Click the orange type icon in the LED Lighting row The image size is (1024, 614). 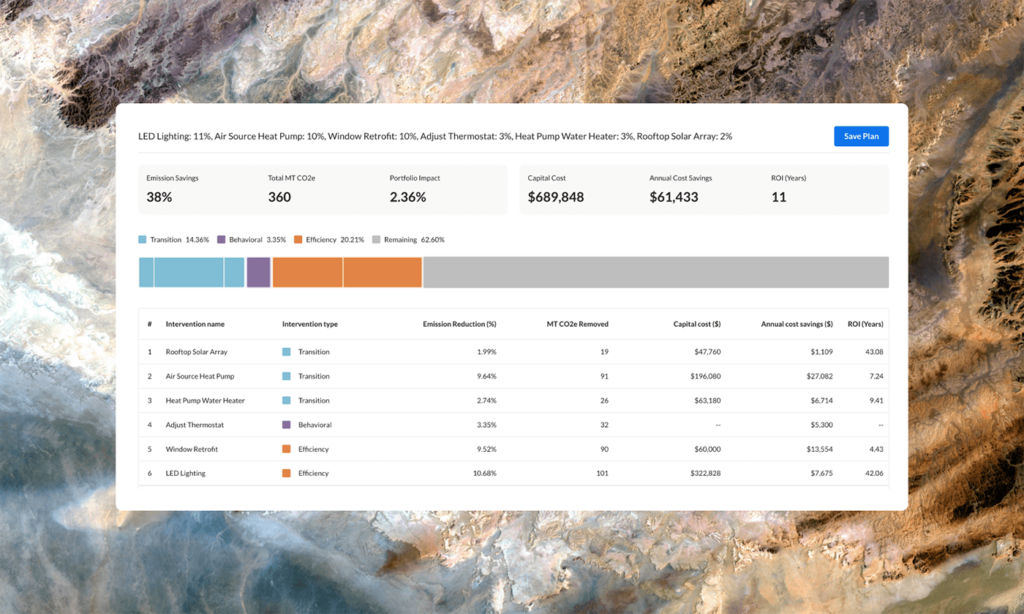click(287, 473)
